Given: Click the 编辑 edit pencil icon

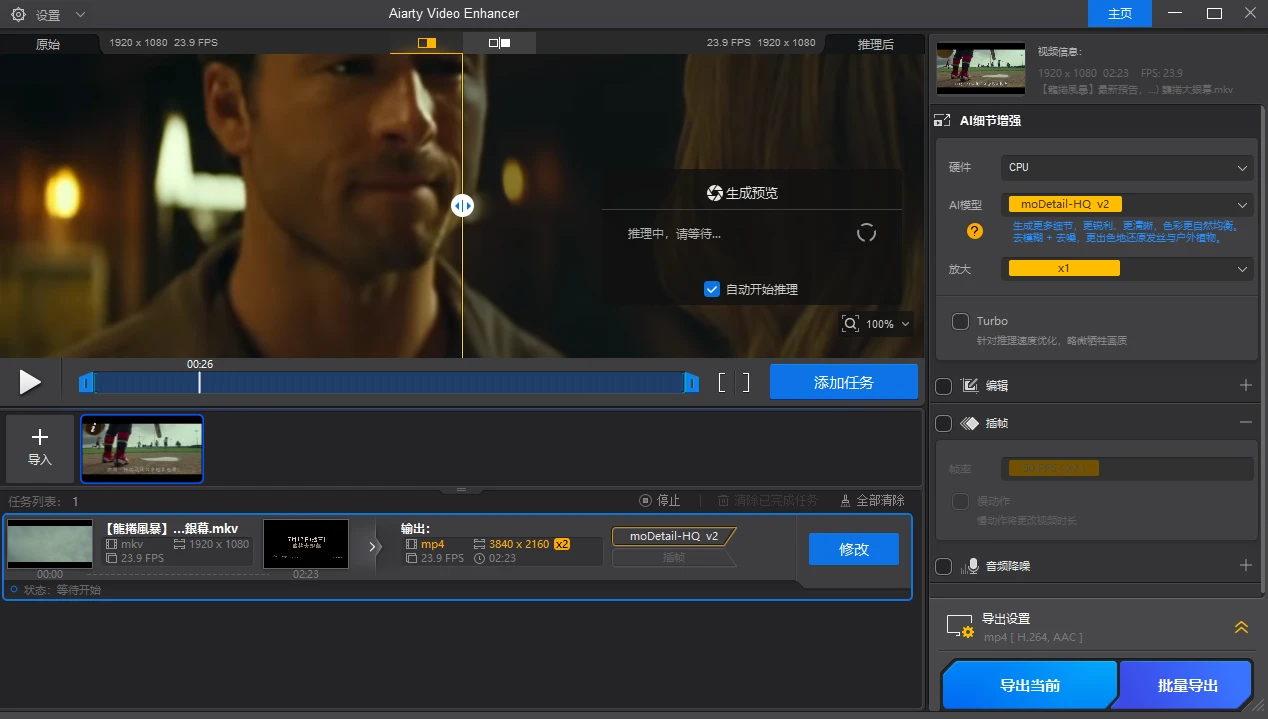Looking at the screenshot, I should point(969,385).
